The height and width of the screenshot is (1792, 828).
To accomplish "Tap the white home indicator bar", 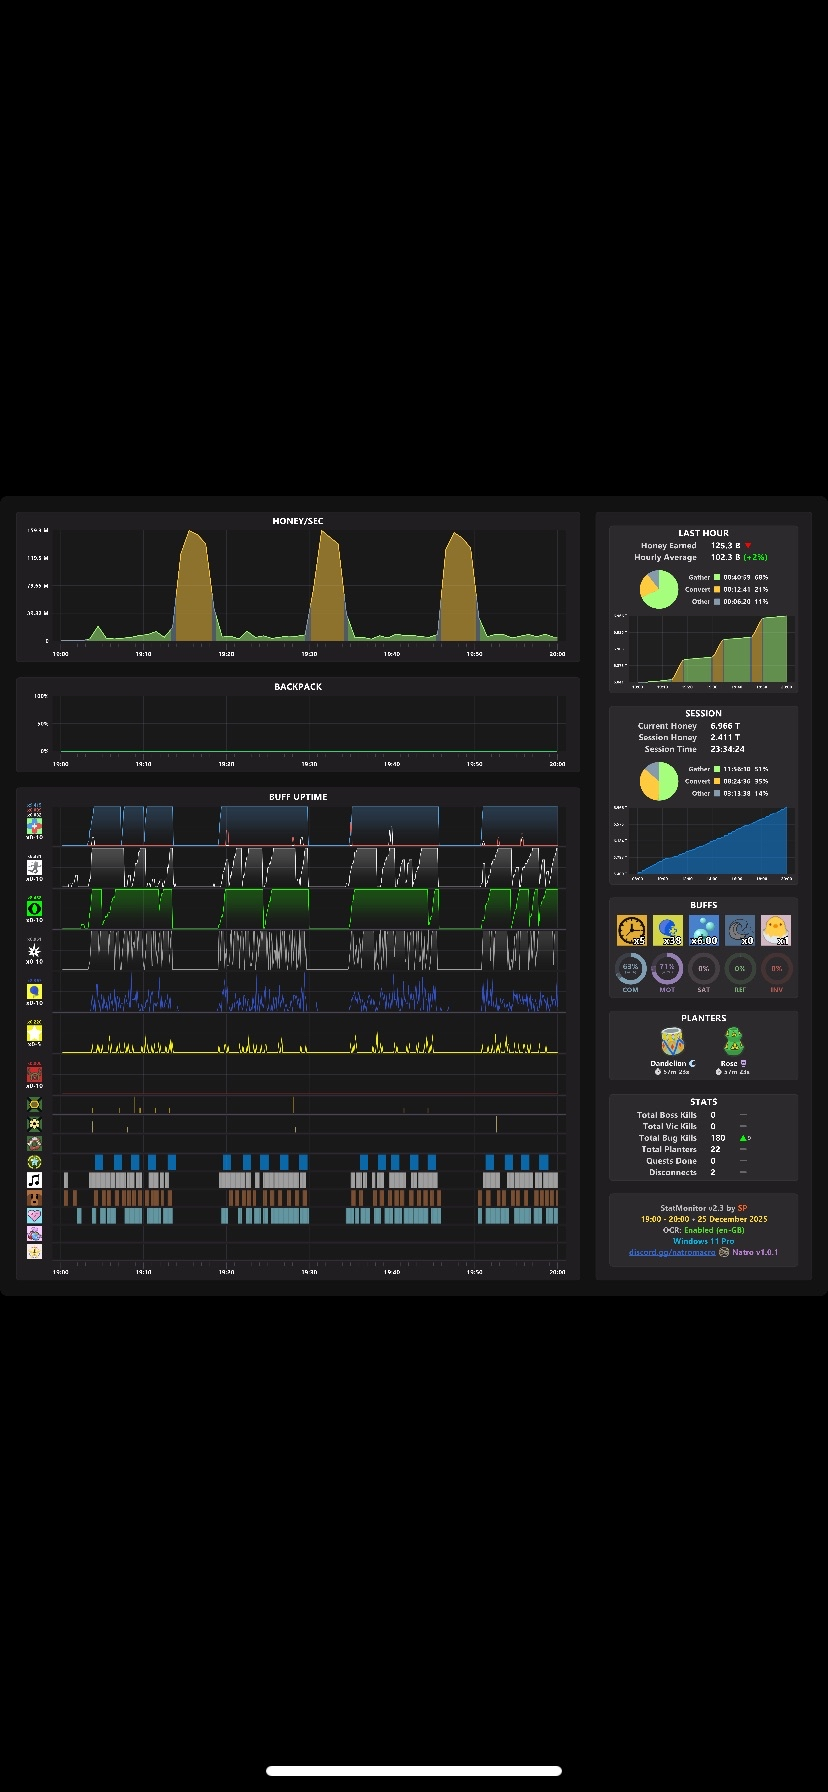I will click(414, 1770).
